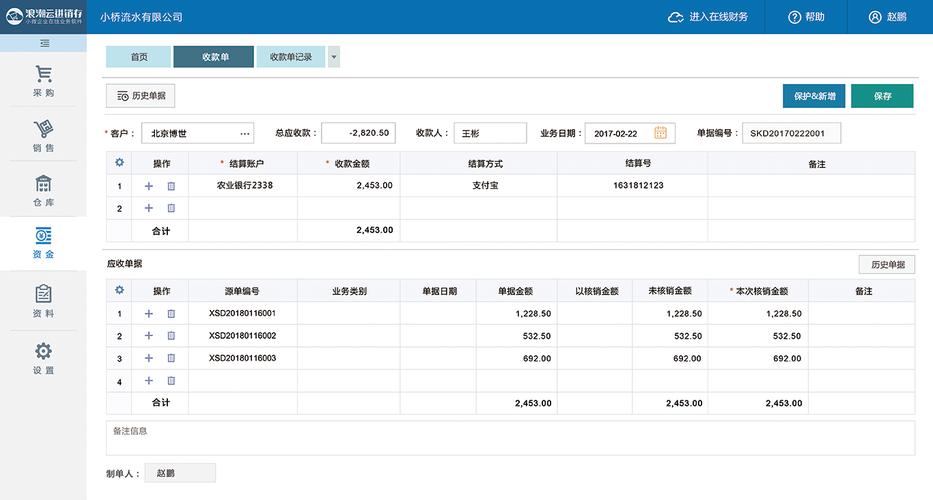Add row after receivable row 4
The image size is (933, 500).
pyautogui.click(x=149, y=380)
